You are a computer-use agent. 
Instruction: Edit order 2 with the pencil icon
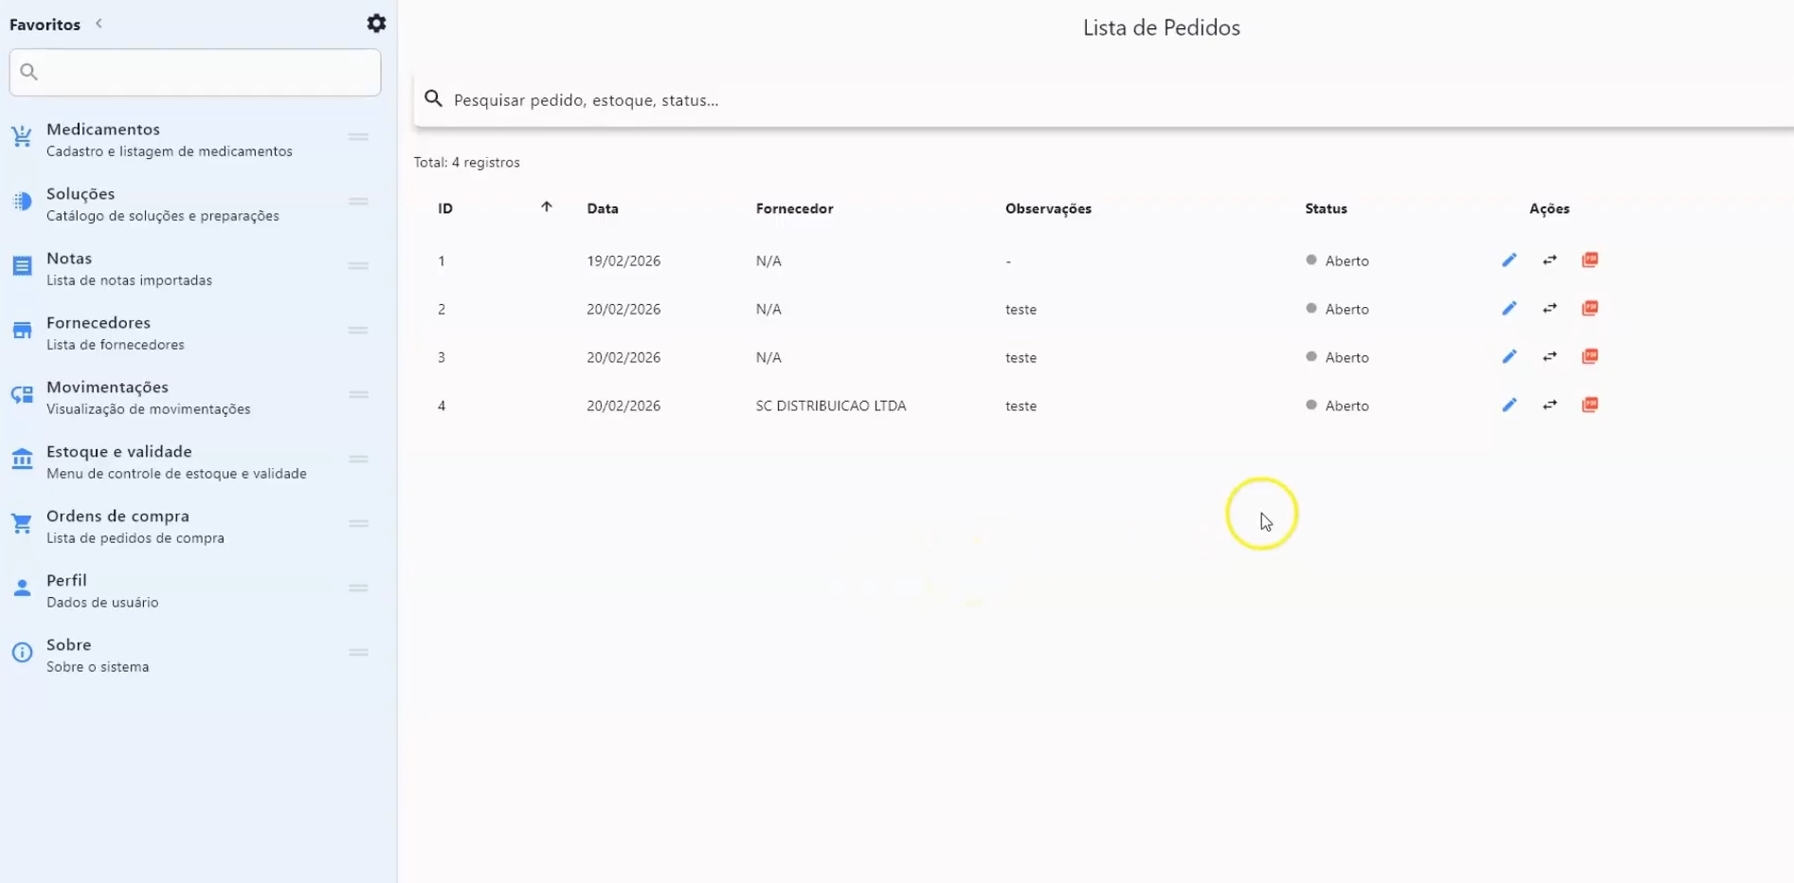[1509, 308]
